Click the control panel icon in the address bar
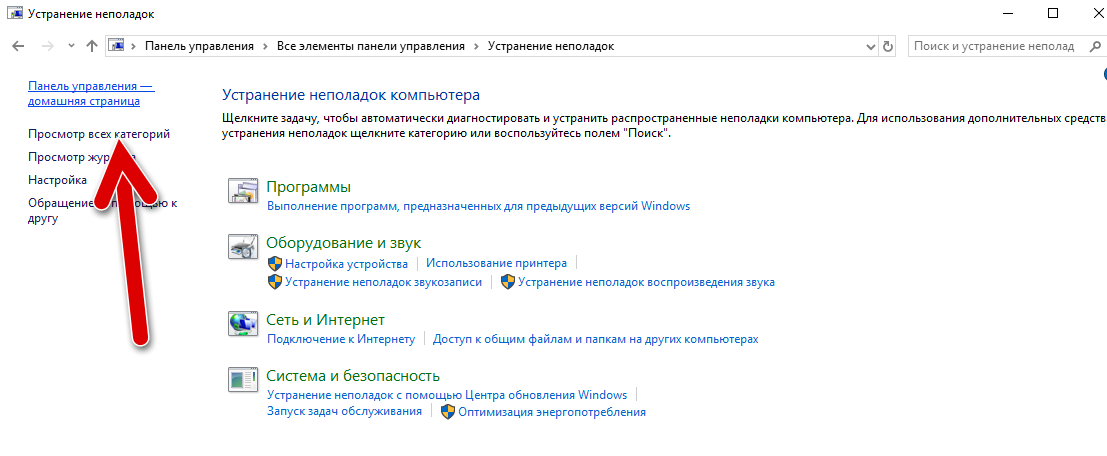Viewport: 1107px width, 456px height. click(x=116, y=46)
